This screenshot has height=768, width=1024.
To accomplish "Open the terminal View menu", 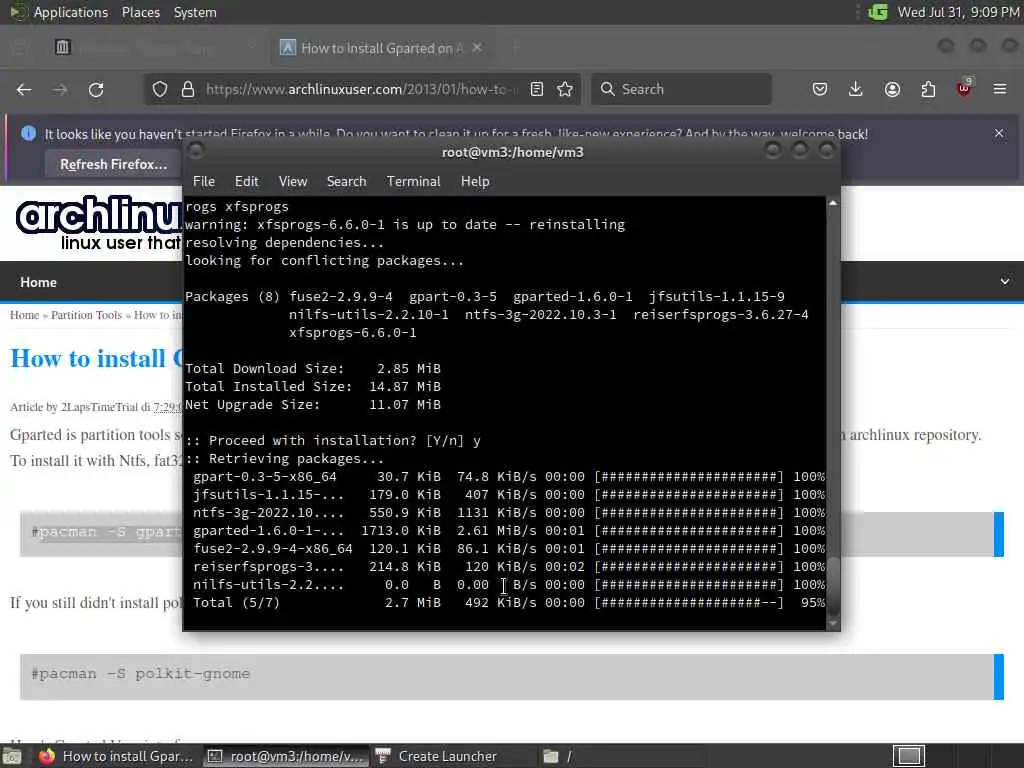I will tap(293, 182).
